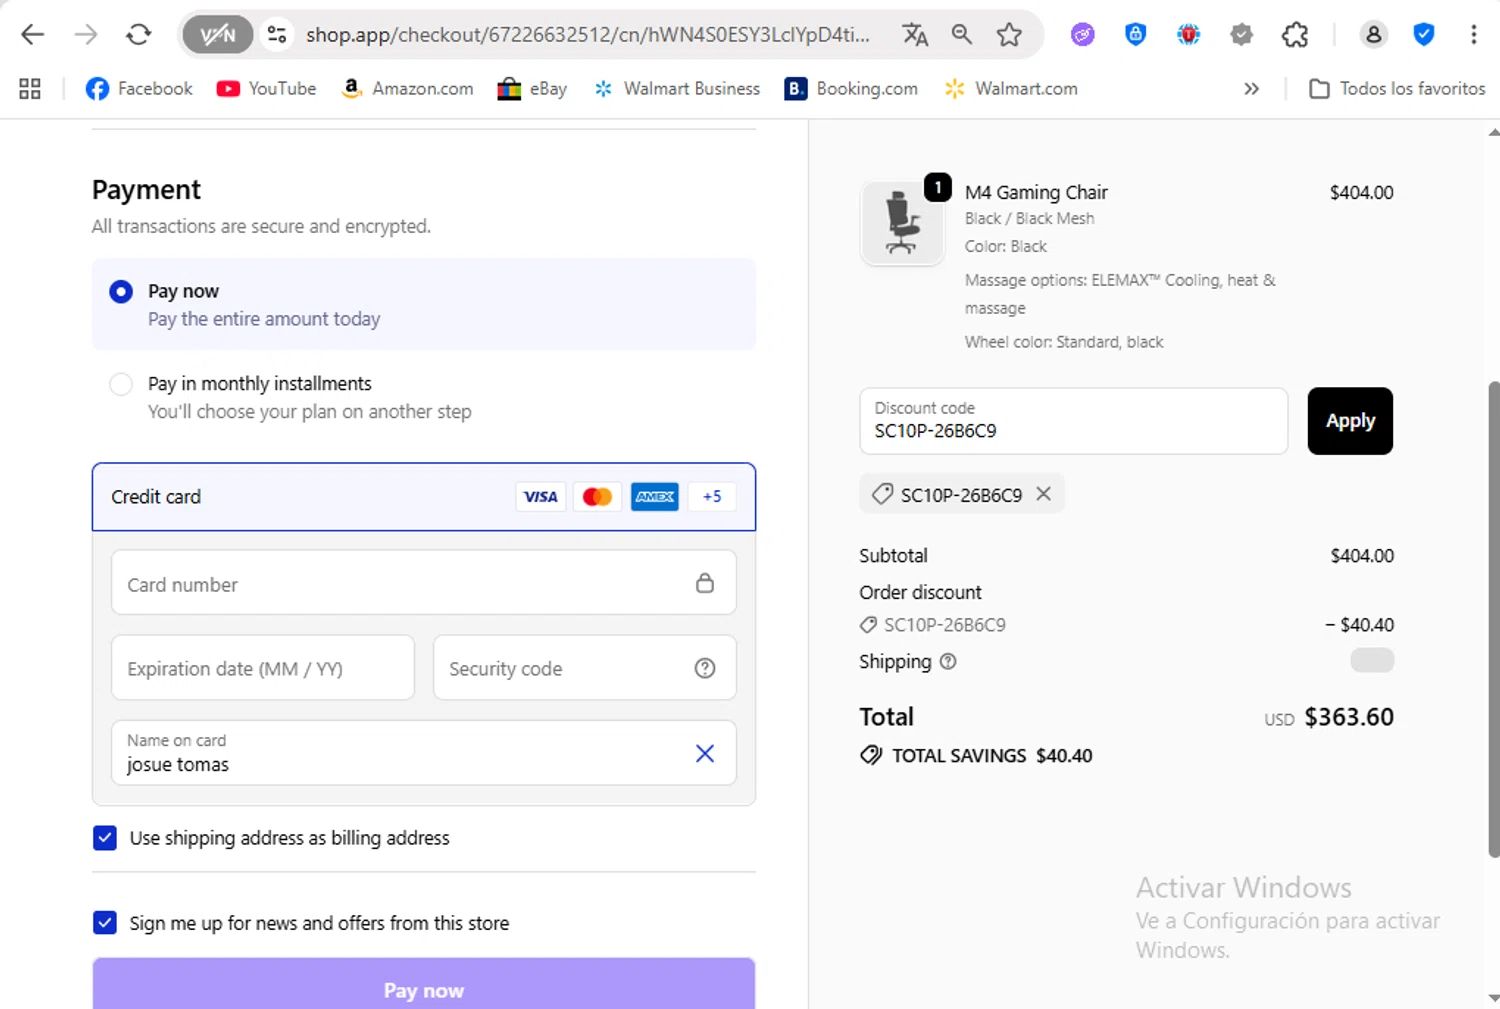Open Chrome profile avatar
The height and width of the screenshot is (1009, 1500).
tap(1373, 35)
